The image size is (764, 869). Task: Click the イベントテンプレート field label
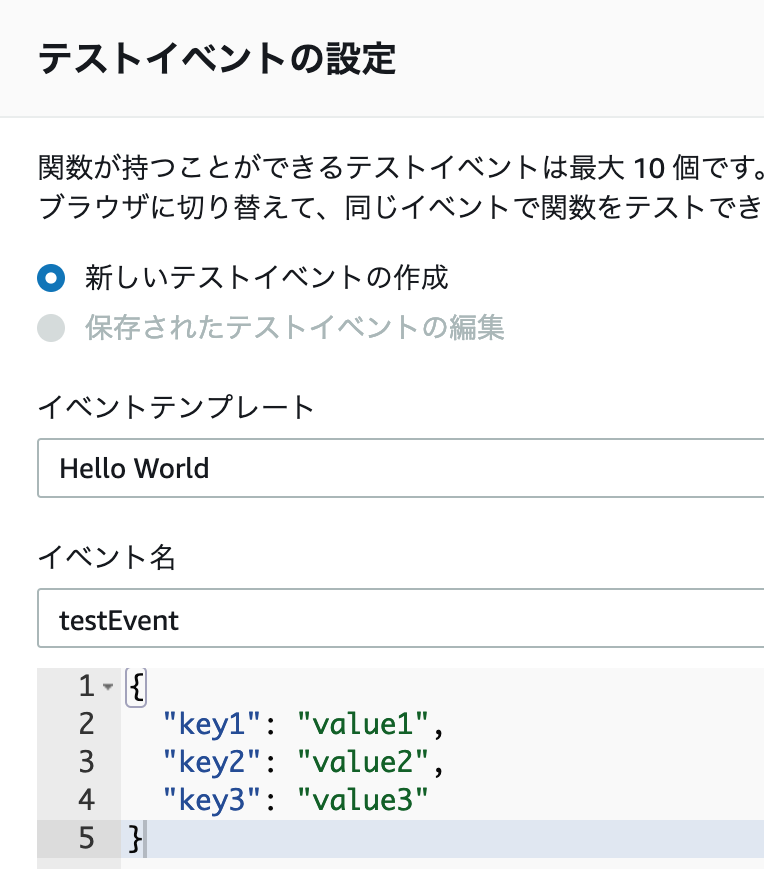tap(175, 407)
